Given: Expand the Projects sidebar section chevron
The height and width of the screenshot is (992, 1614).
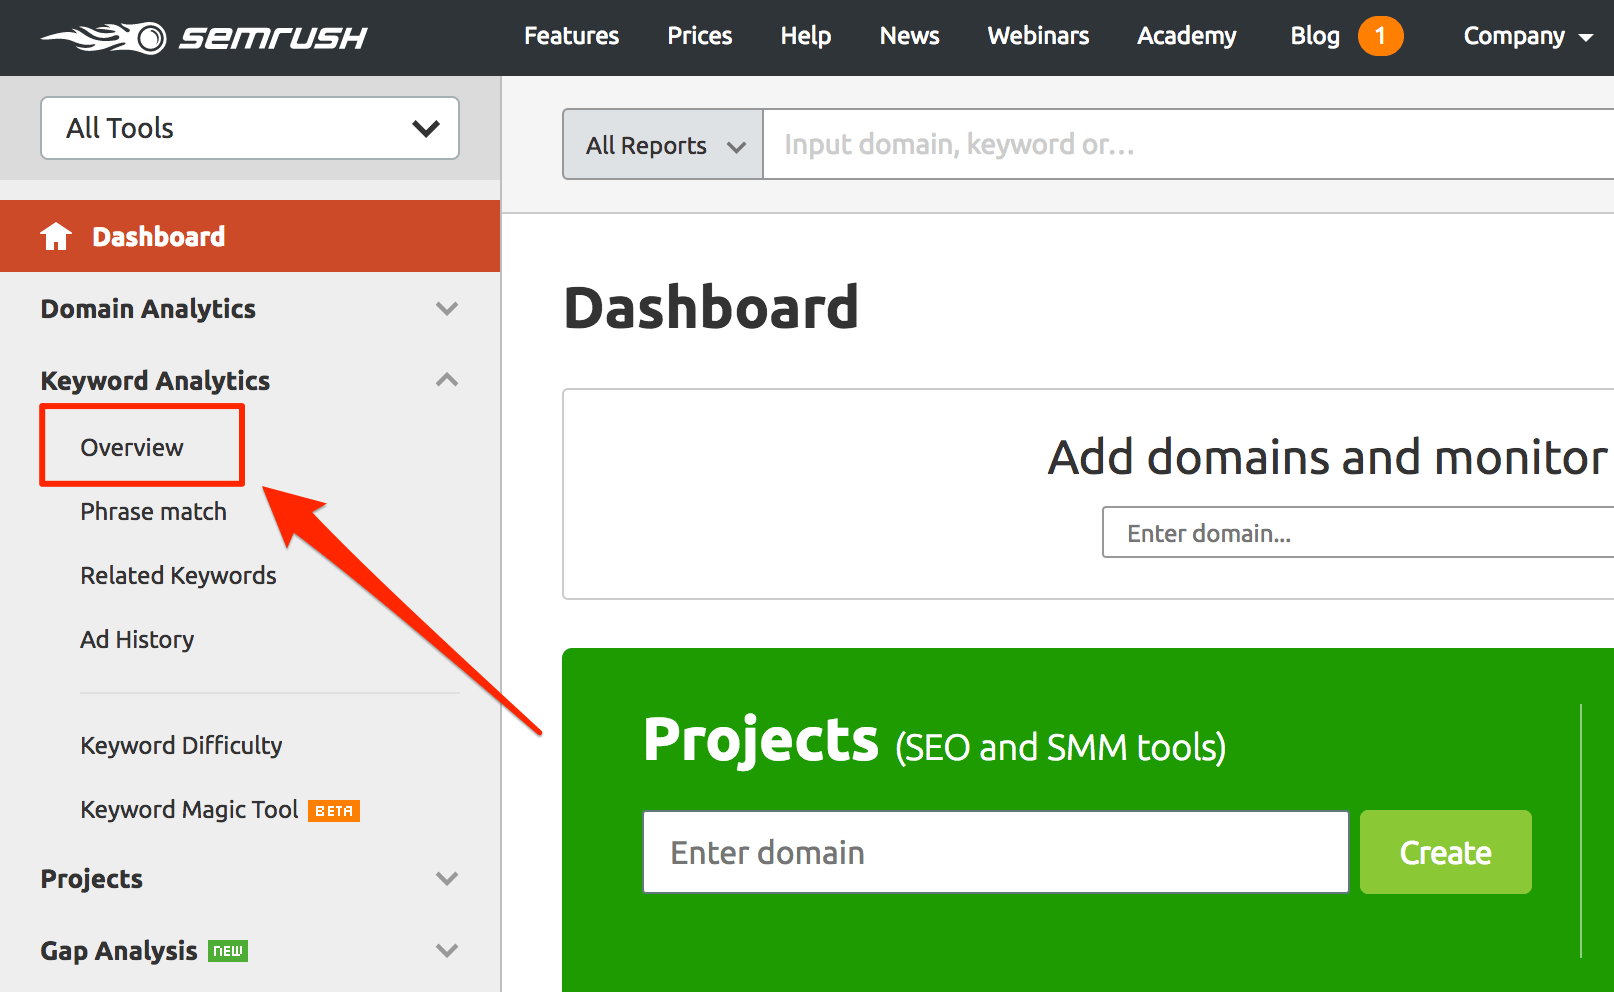Looking at the screenshot, I should pos(447,879).
